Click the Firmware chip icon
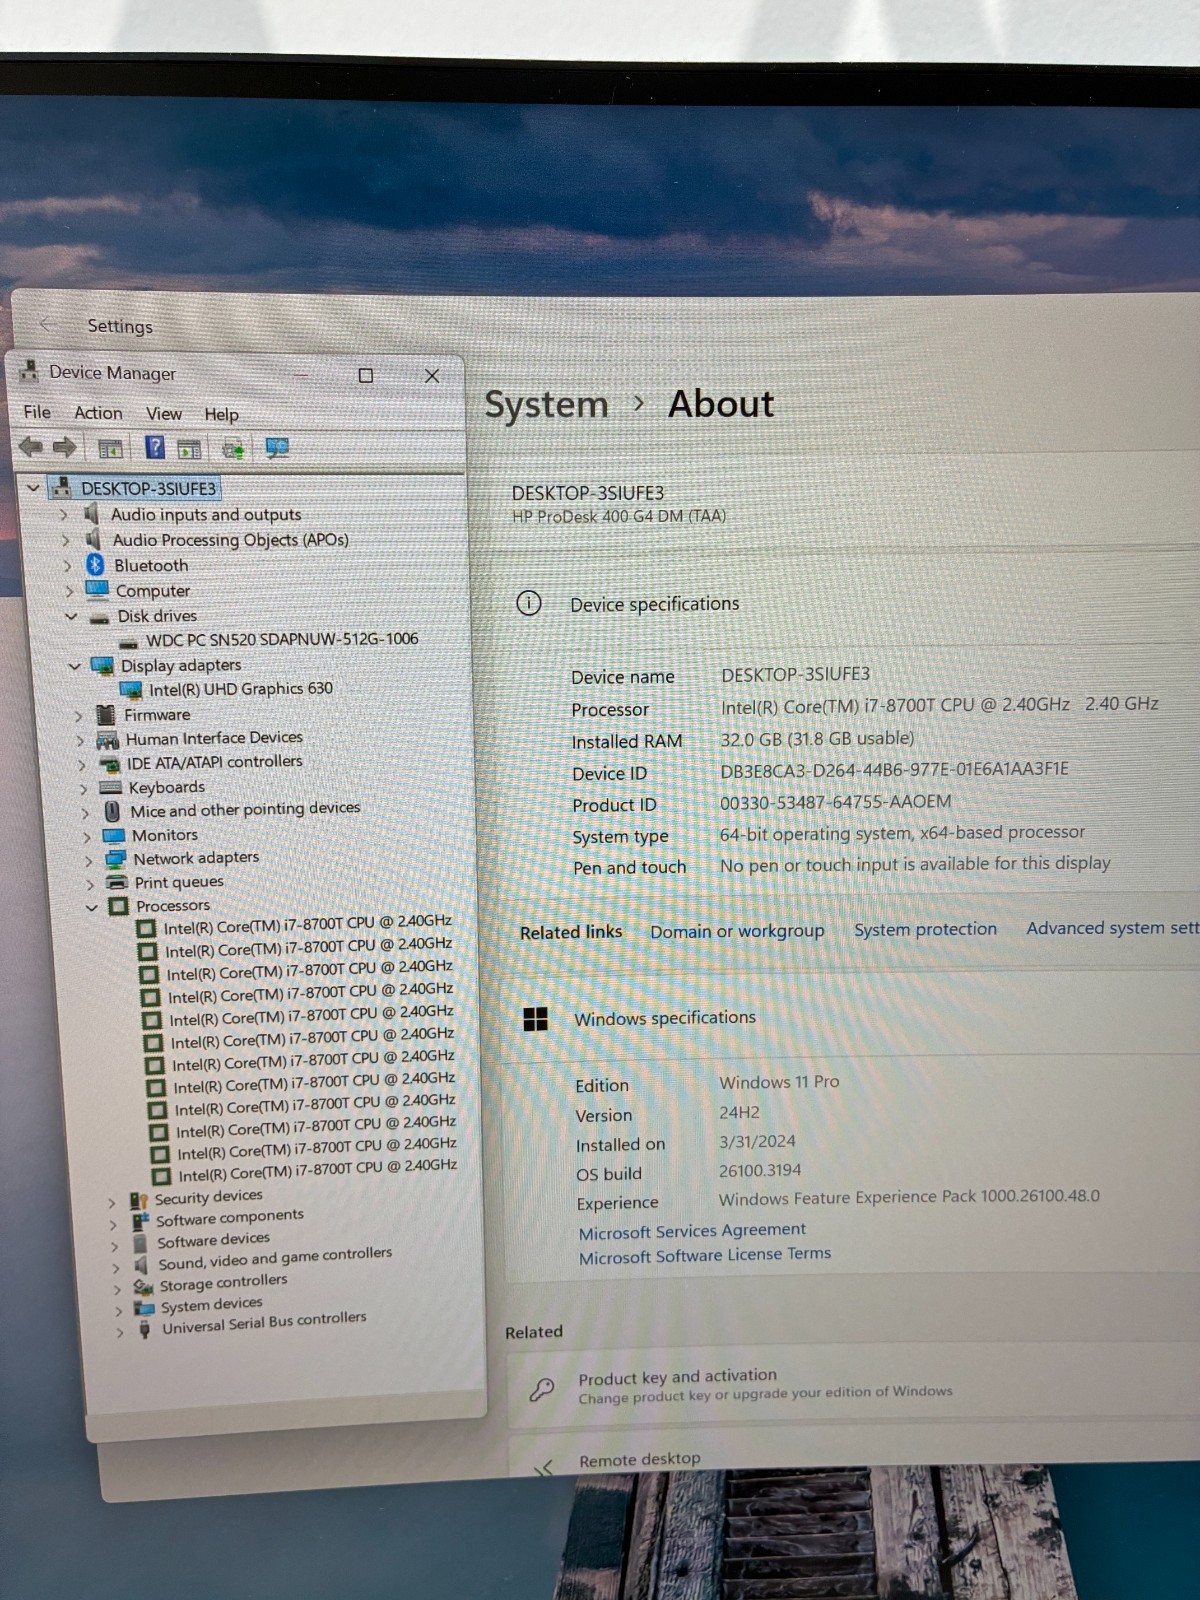The image size is (1200, 1600). [x=106, y=715]
